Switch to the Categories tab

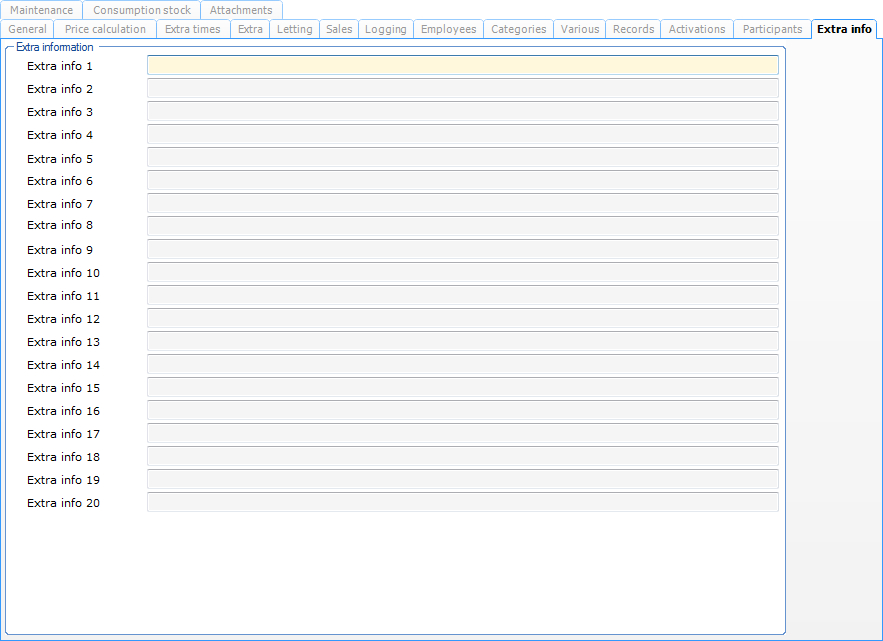tap(519, 29)
